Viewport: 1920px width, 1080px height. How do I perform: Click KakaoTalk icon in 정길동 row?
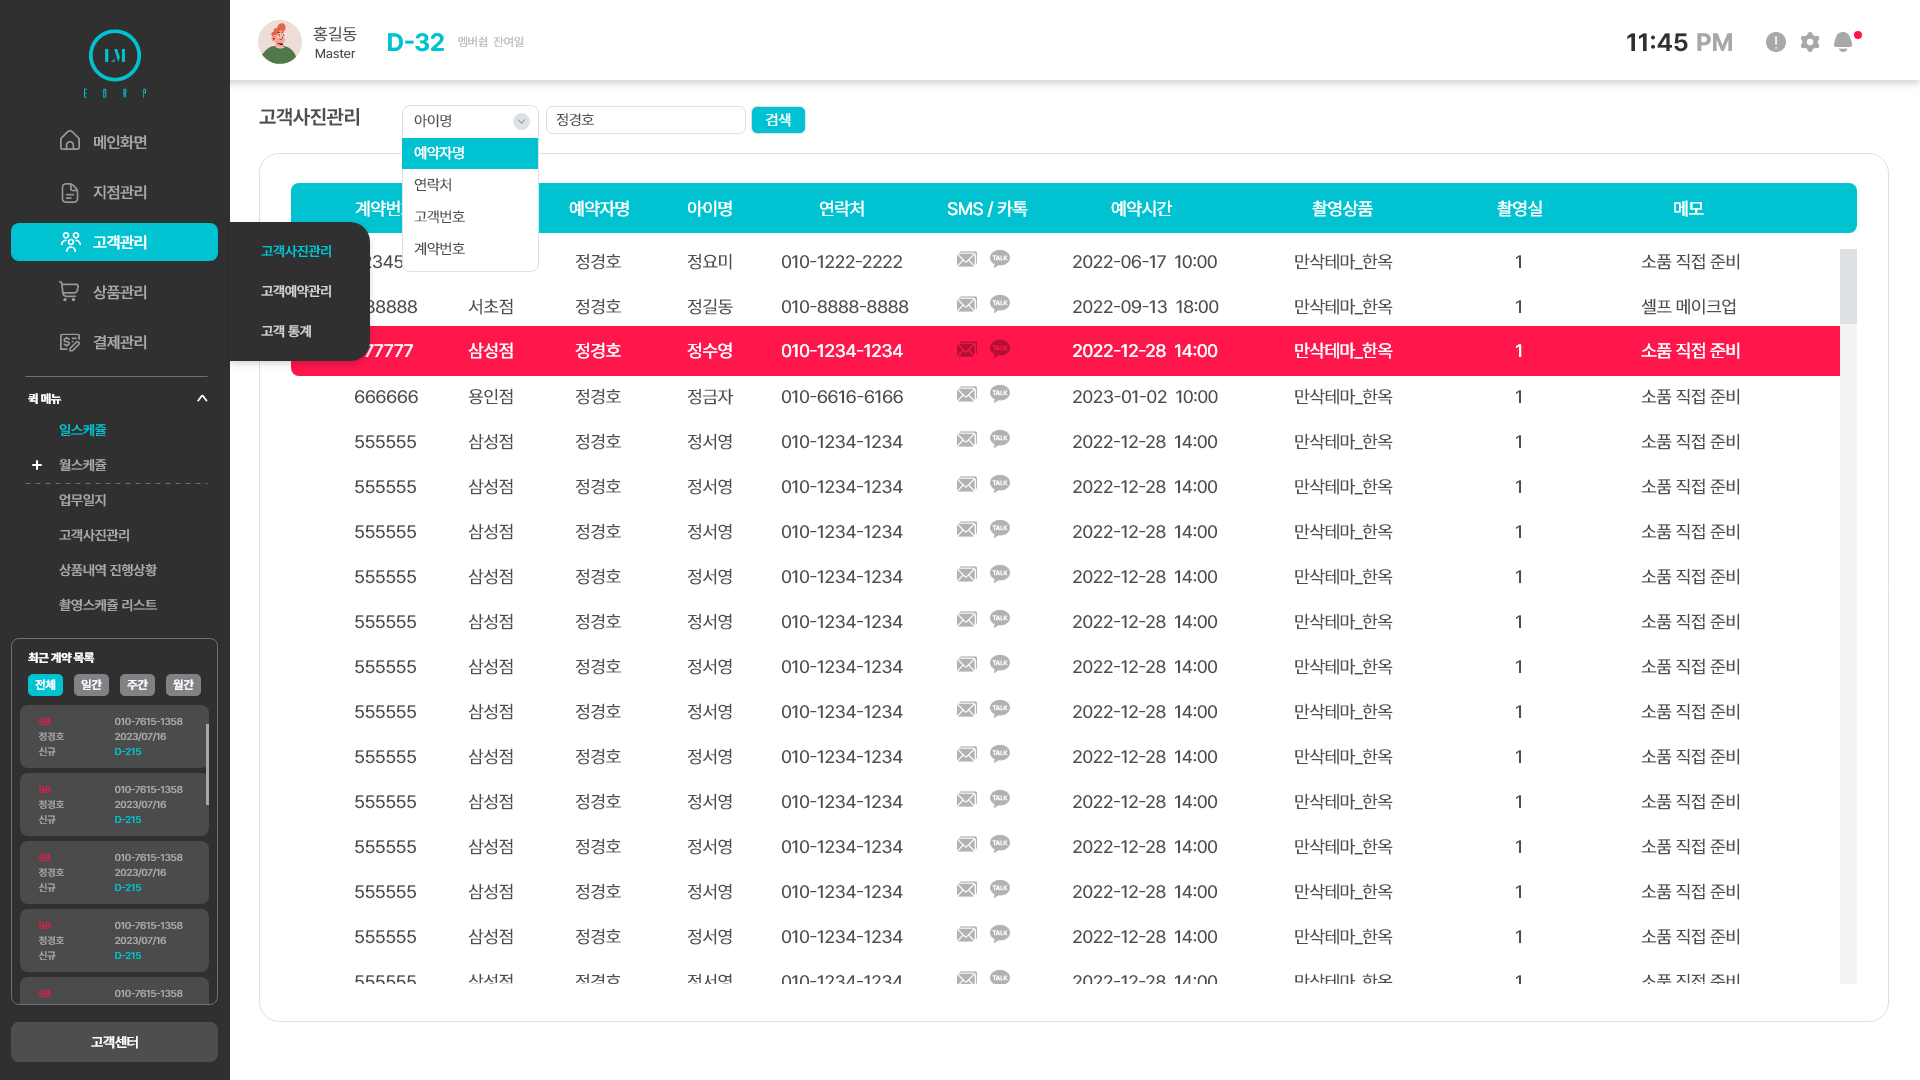(1000, 304)
